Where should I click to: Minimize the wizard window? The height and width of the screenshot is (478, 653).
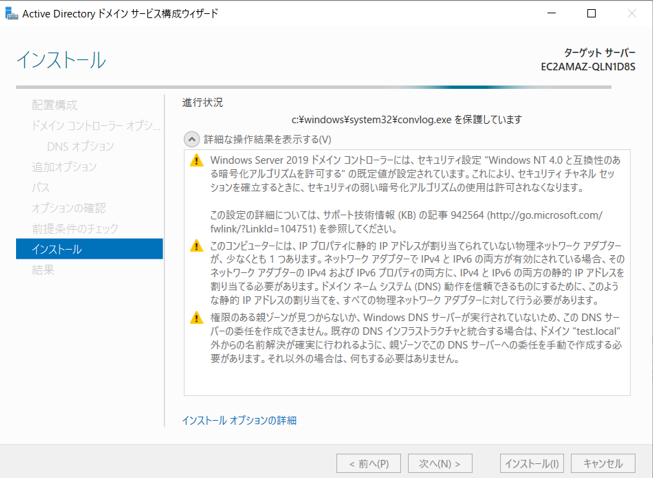(552, 13)
